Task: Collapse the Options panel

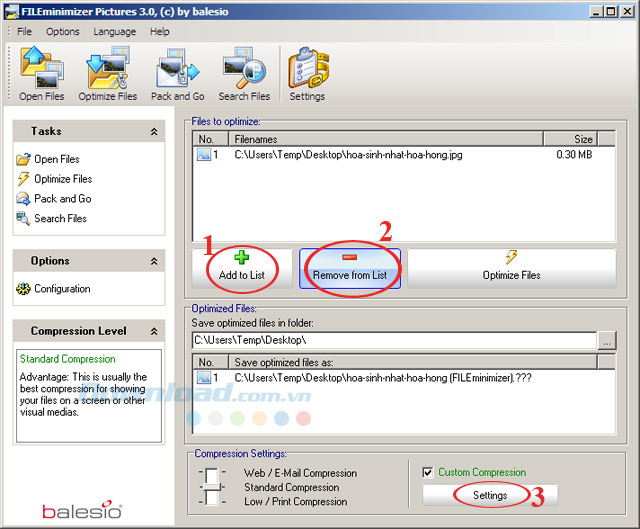Action: [x=154, y=261]
